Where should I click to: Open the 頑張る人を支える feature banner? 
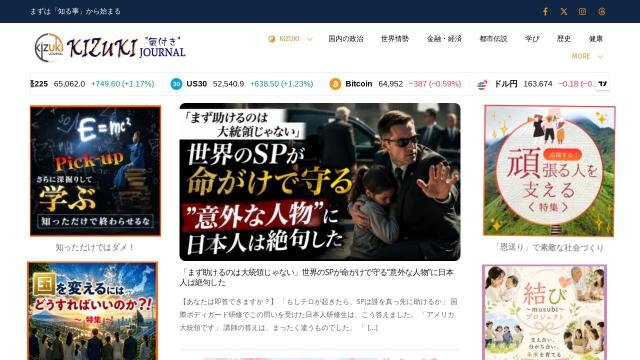click(x=549, y=171)
